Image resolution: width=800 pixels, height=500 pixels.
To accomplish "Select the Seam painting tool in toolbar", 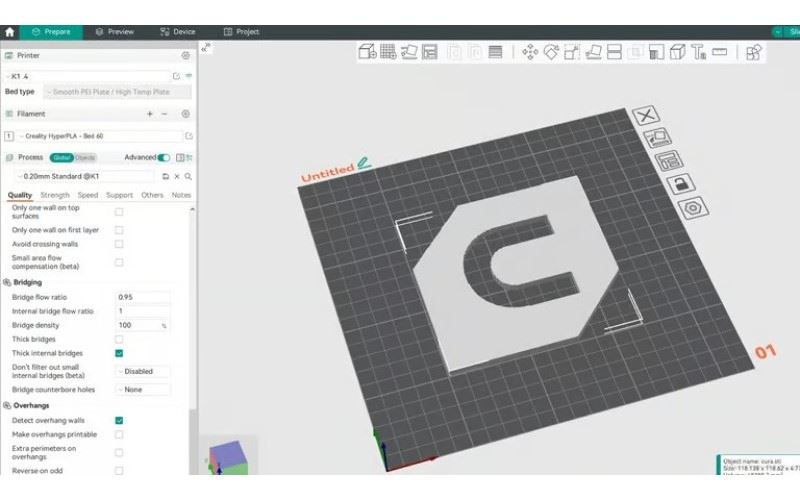I will pos(678,52).
